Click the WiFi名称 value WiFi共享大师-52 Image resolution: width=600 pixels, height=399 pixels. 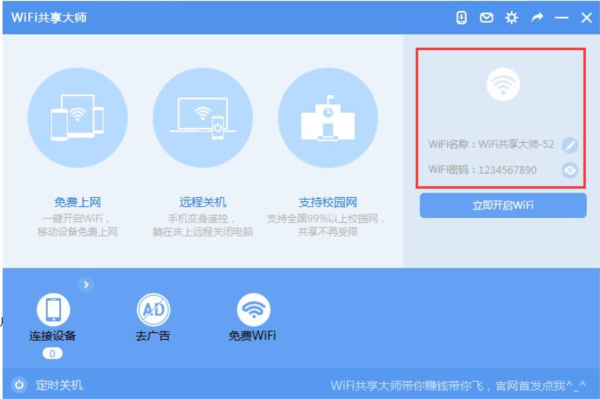point(516,144)
